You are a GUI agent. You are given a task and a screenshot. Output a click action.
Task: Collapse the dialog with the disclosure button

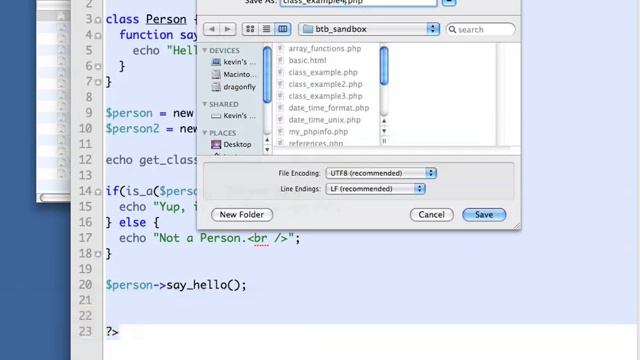(x=449, y=2)
